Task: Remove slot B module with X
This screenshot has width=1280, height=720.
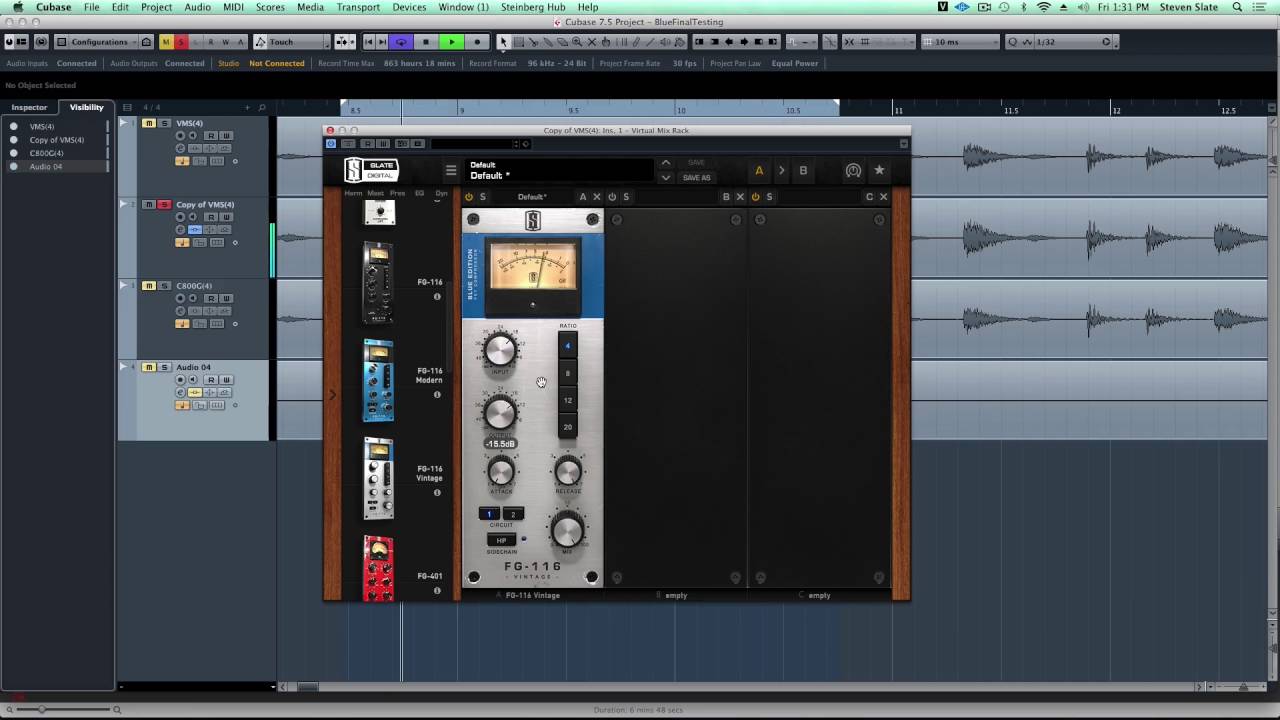Action: tap(740, 197)
